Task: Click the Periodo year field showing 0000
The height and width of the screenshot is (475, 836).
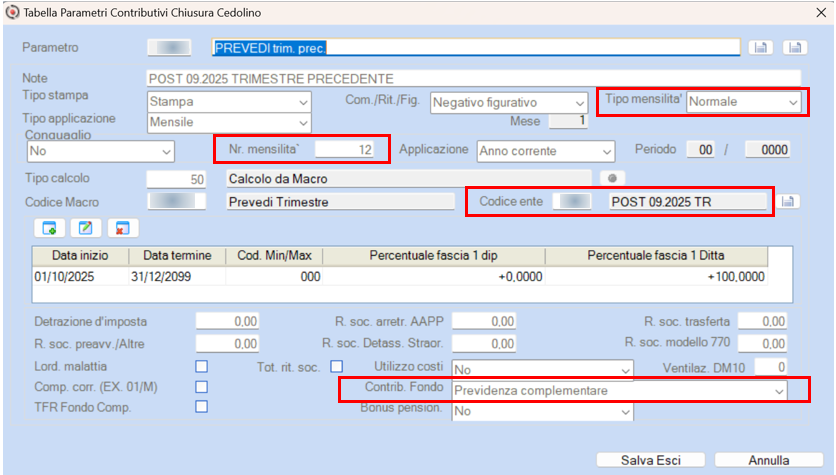Action: (767, 149)
